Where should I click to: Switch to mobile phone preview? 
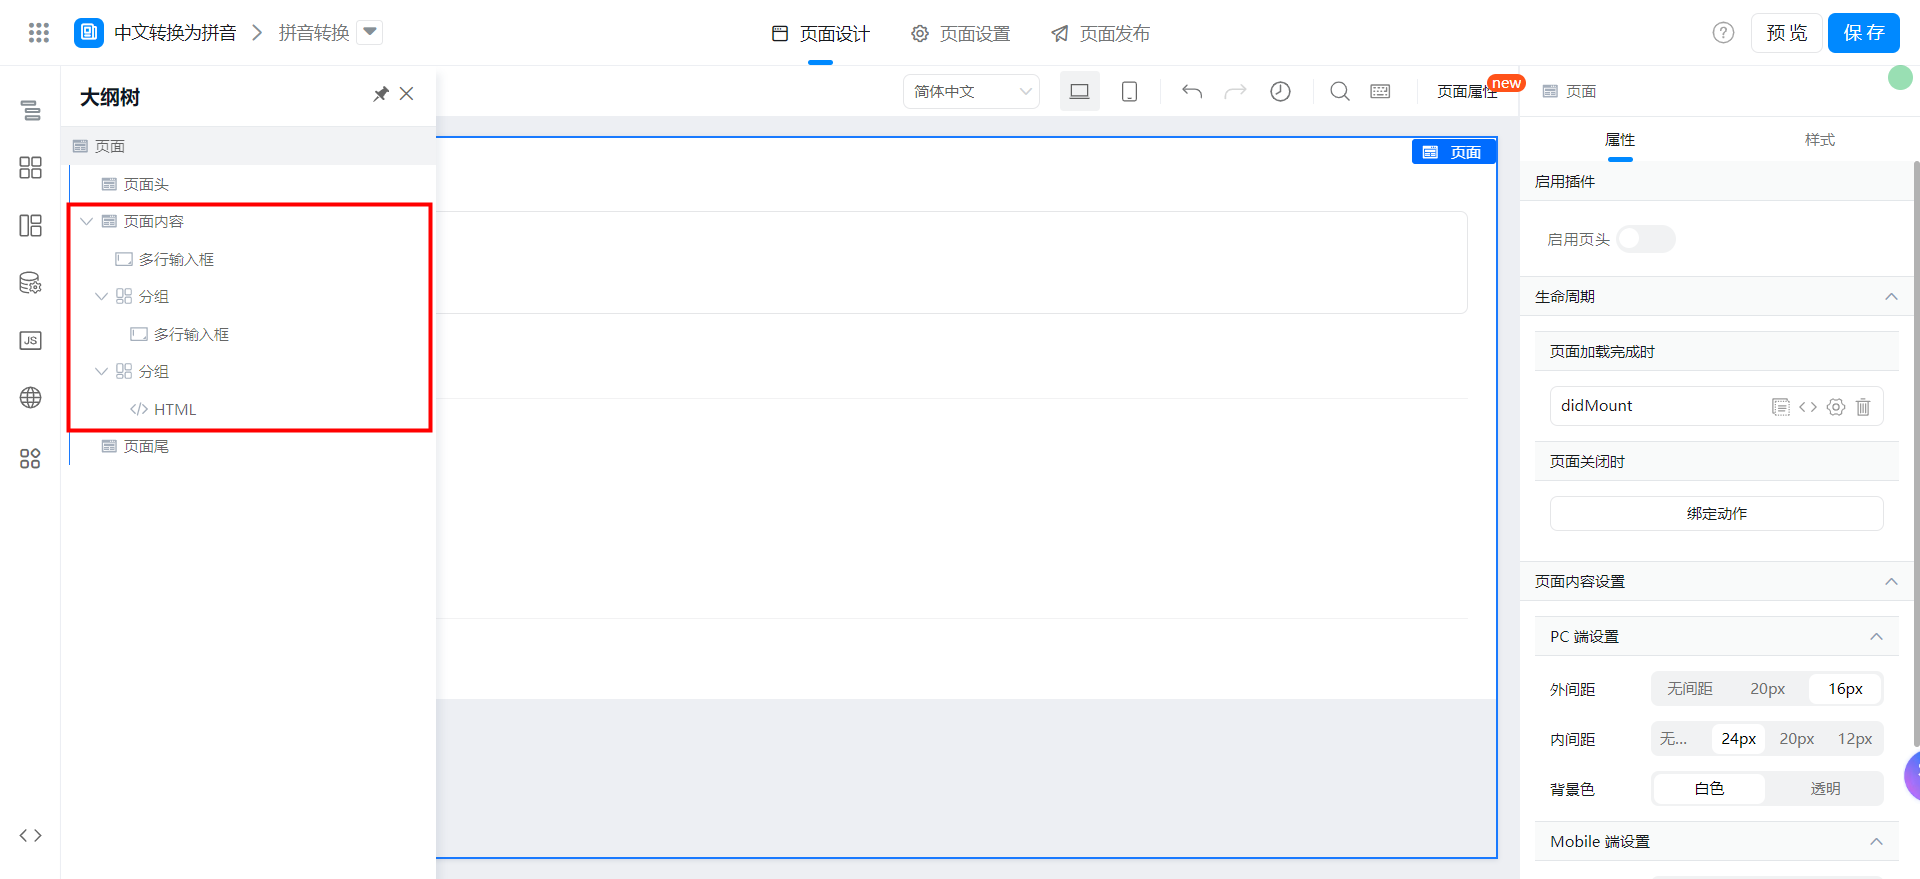(x=1129, y=92)
